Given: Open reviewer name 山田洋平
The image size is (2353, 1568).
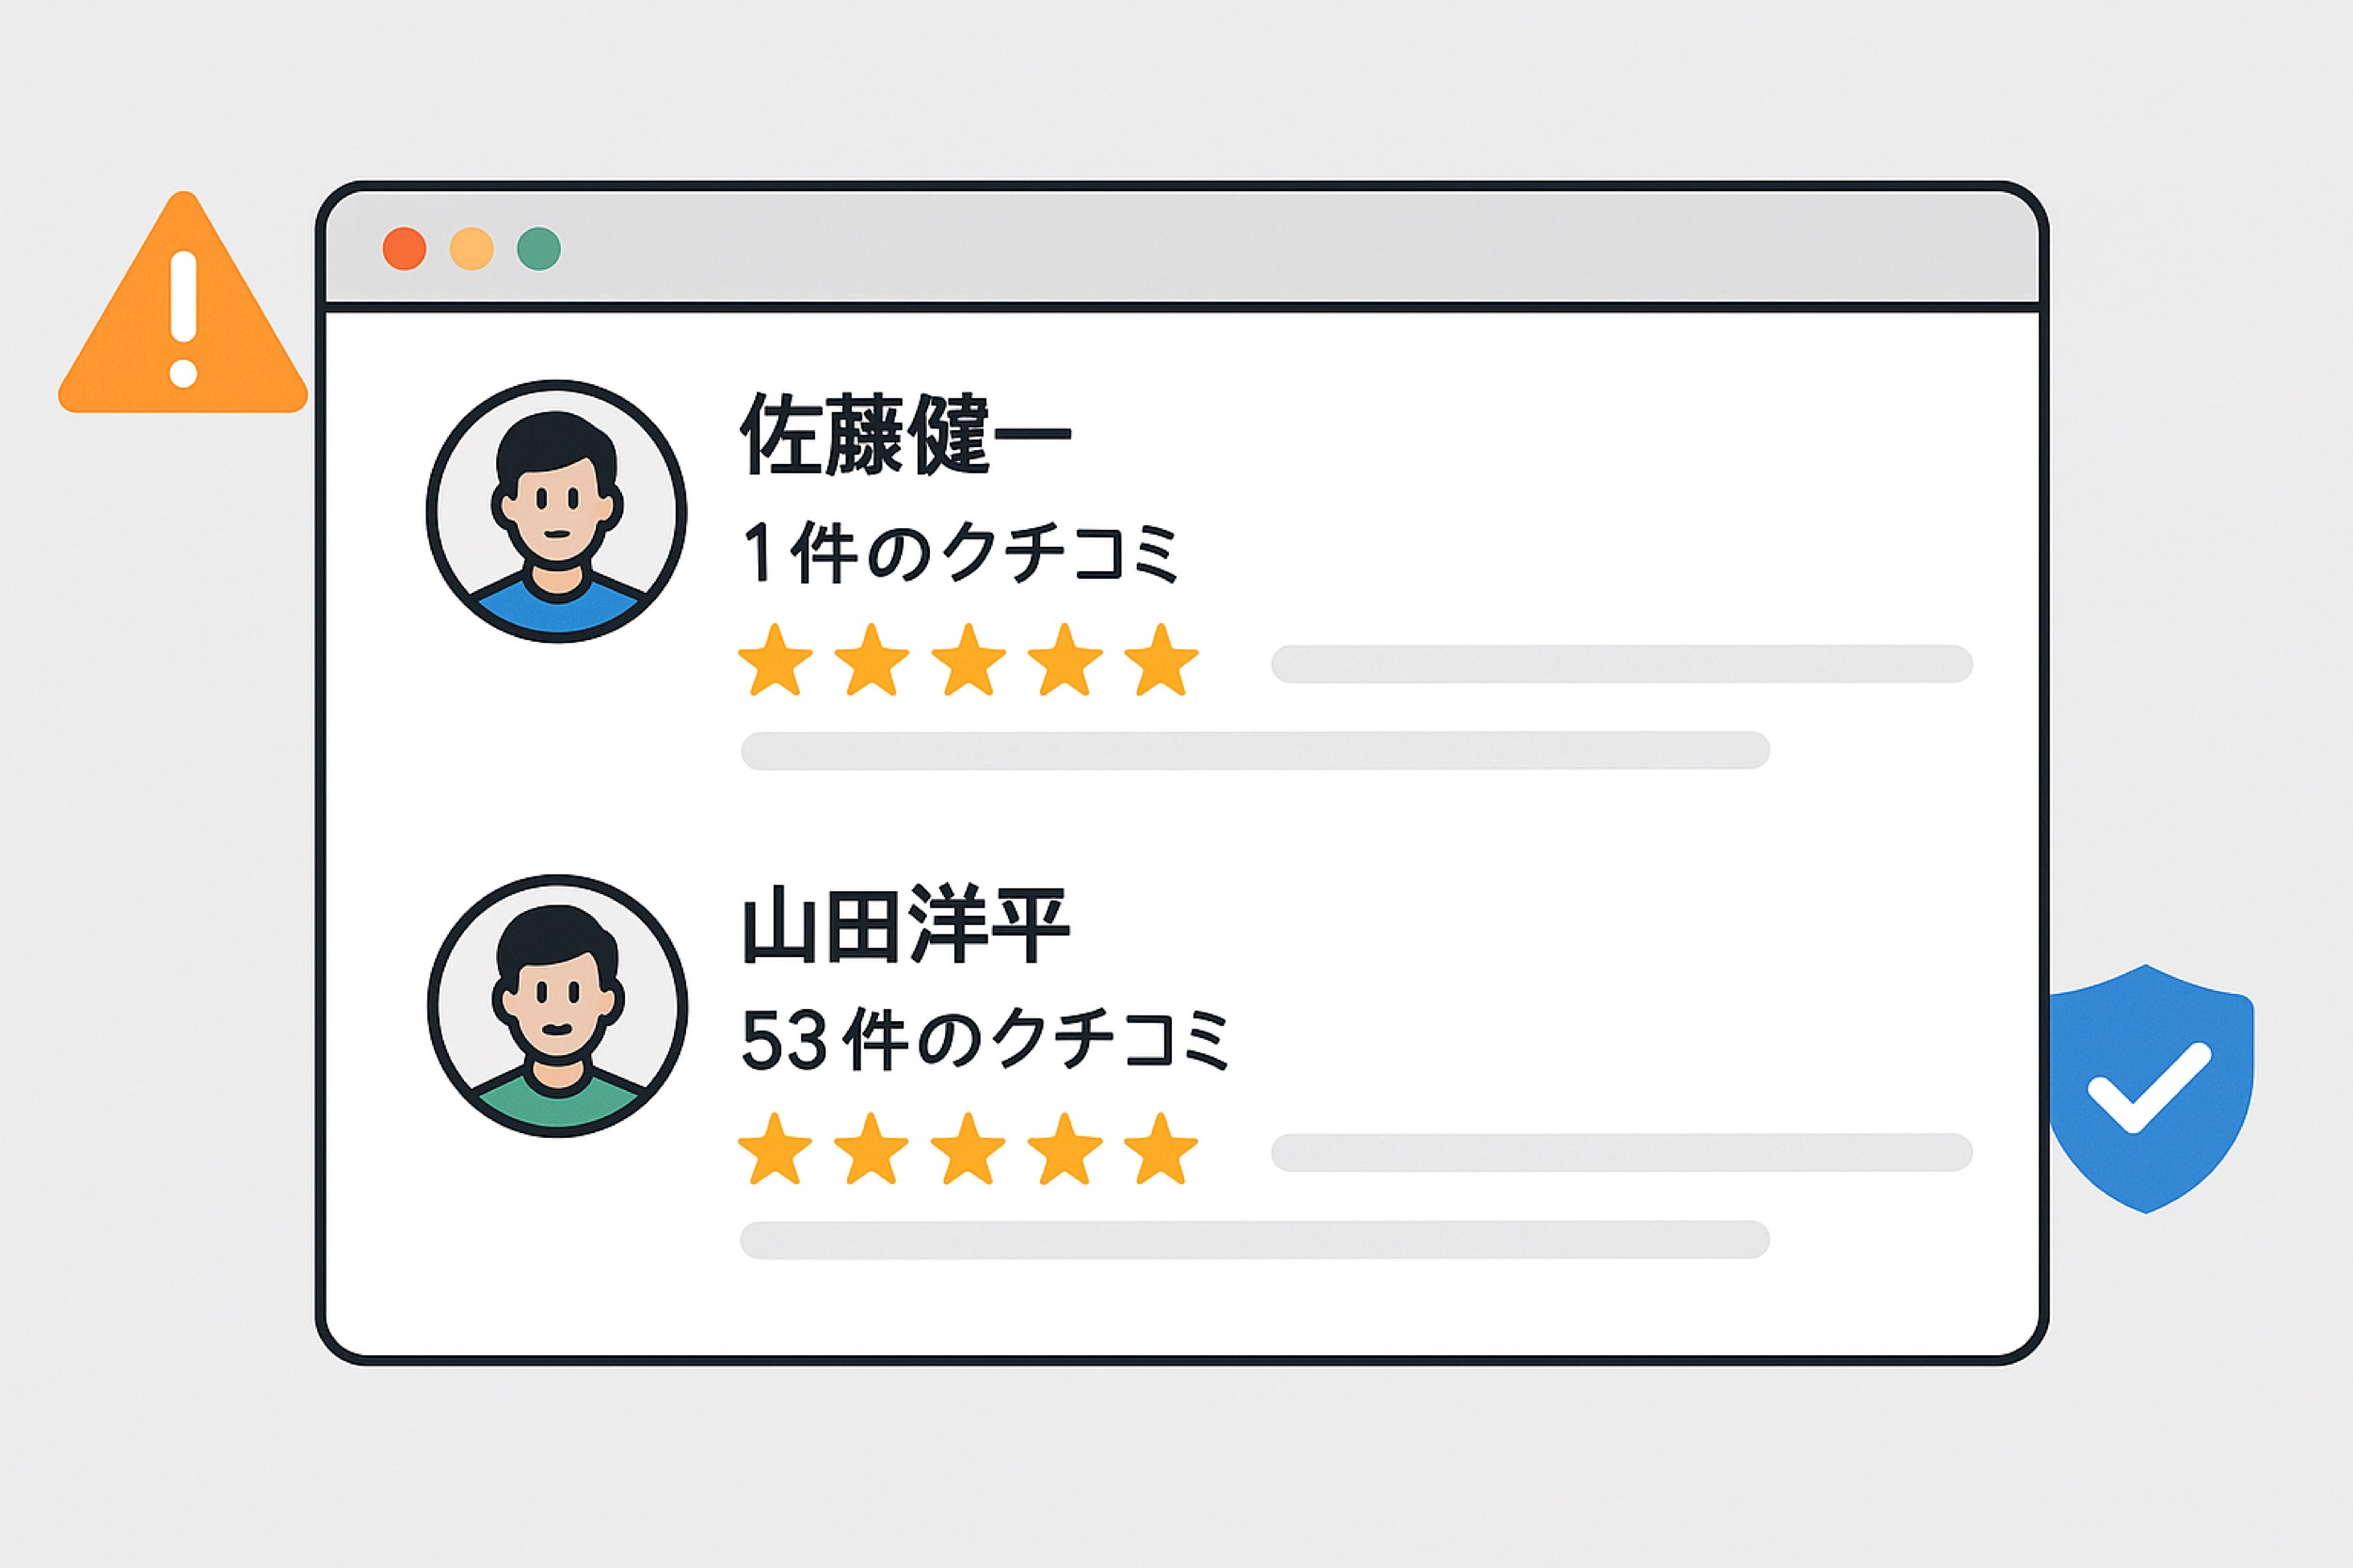Looking at the screenshot, I should tap(905, 927).
